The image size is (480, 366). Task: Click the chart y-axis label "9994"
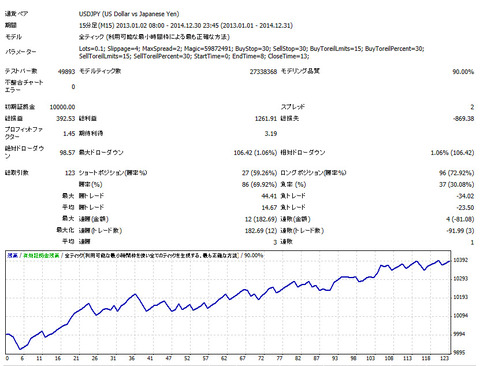459,334
